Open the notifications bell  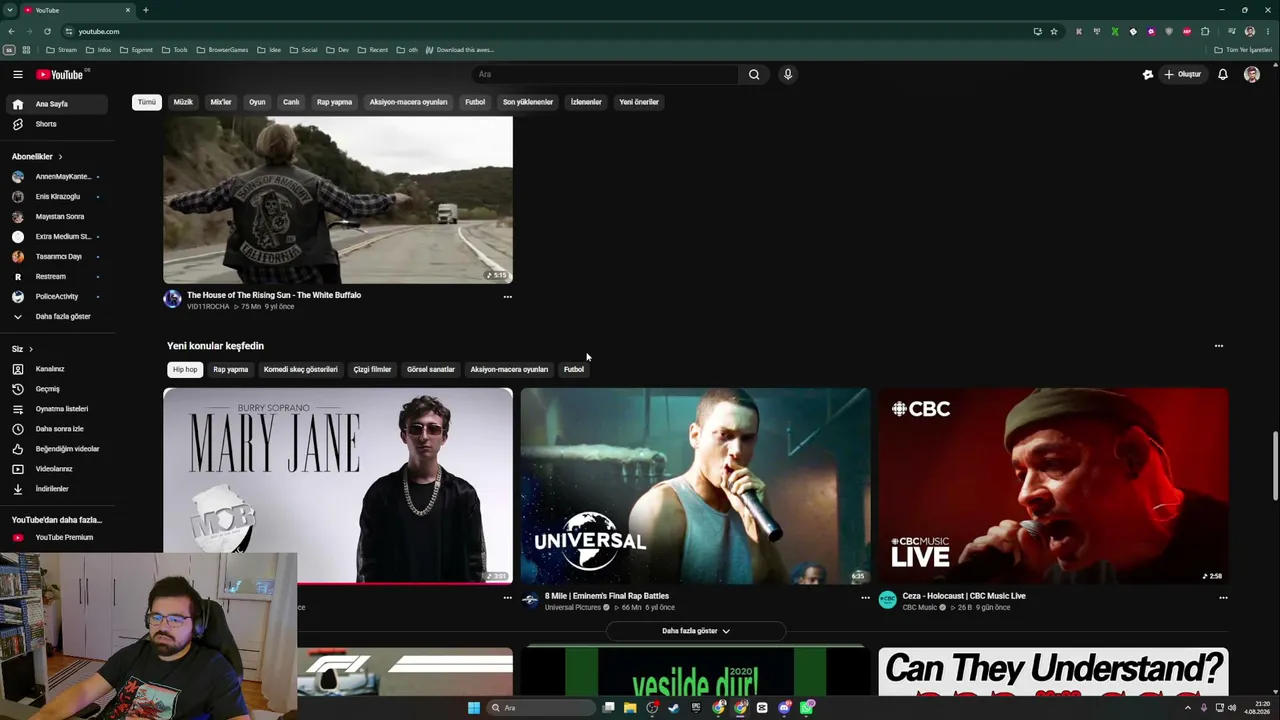(1222, 74)
